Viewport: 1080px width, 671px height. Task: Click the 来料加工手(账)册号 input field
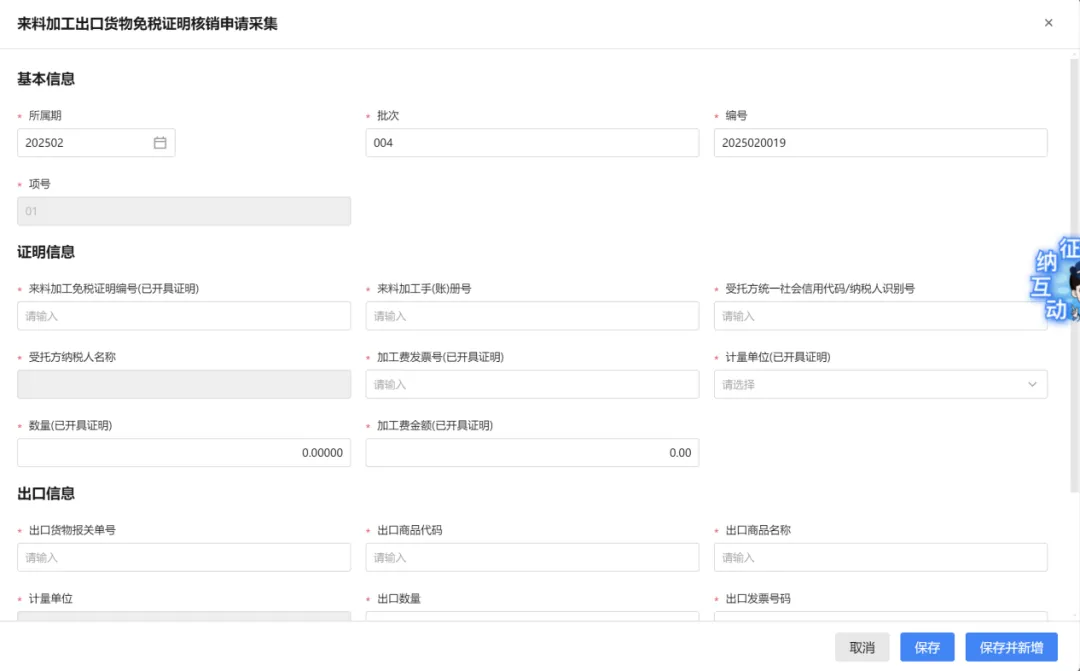pyautogui.click(x=532, y=316)
